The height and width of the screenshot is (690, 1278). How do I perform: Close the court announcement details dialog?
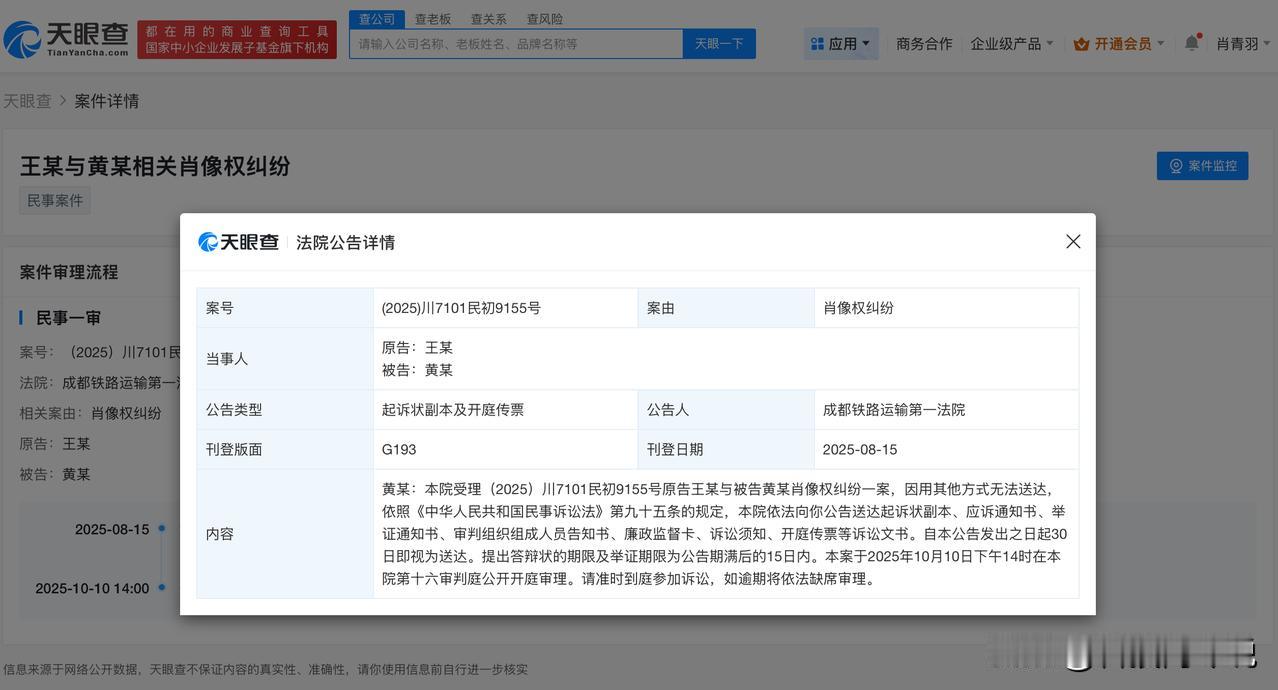click(1073, 241)
